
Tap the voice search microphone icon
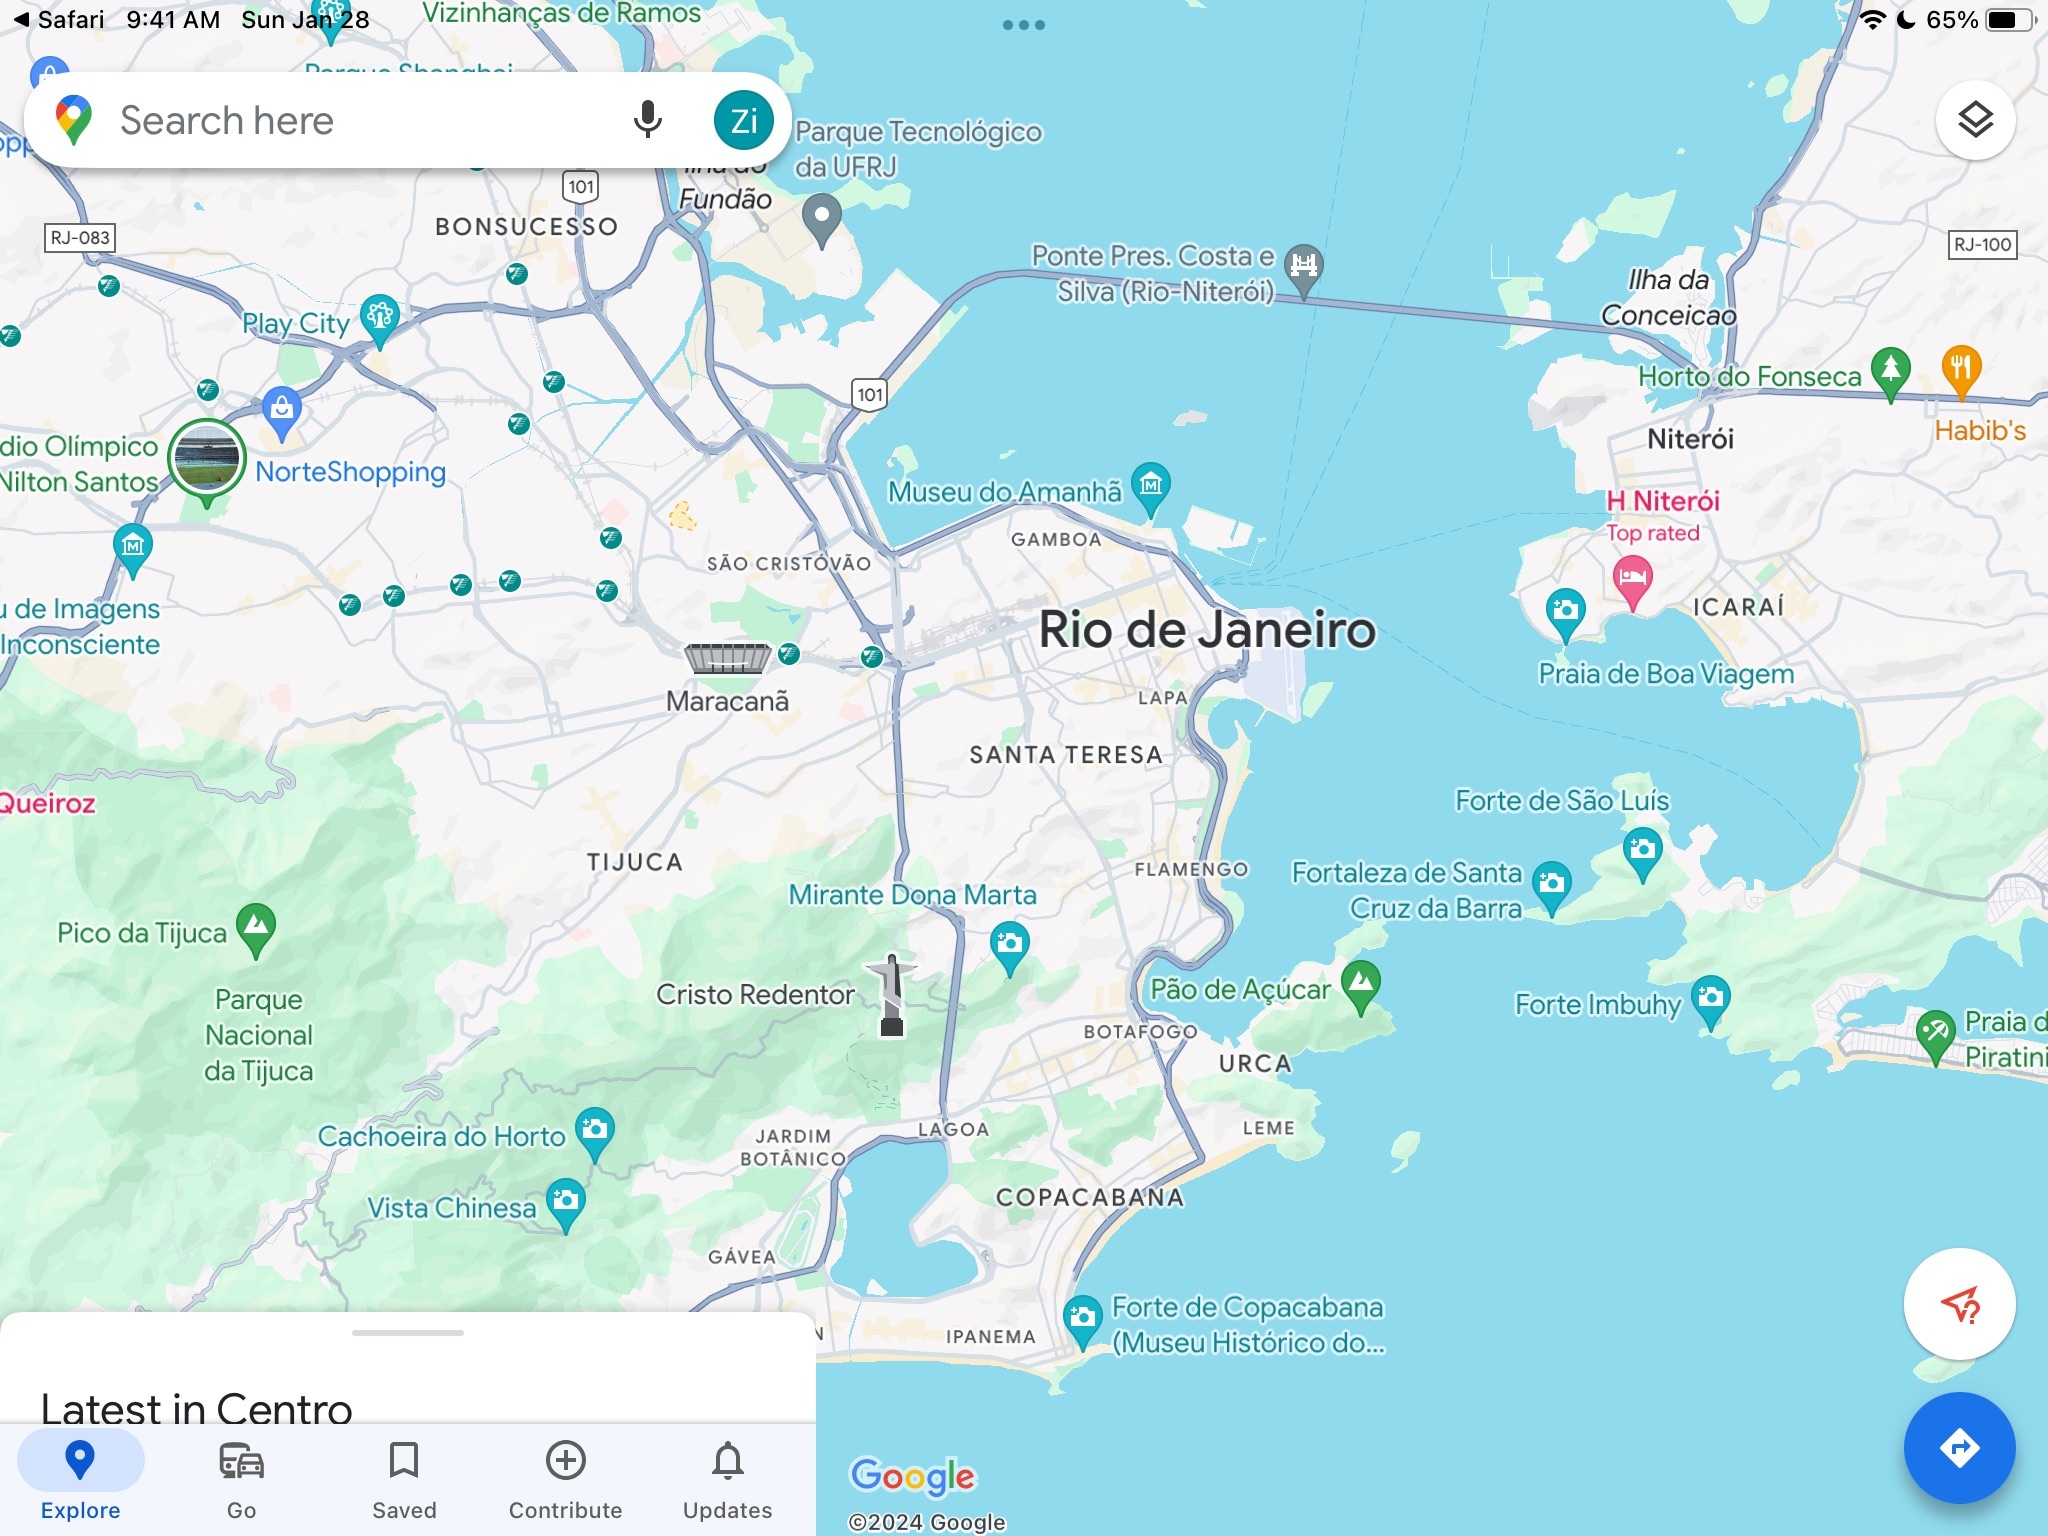tap(647, 120)
